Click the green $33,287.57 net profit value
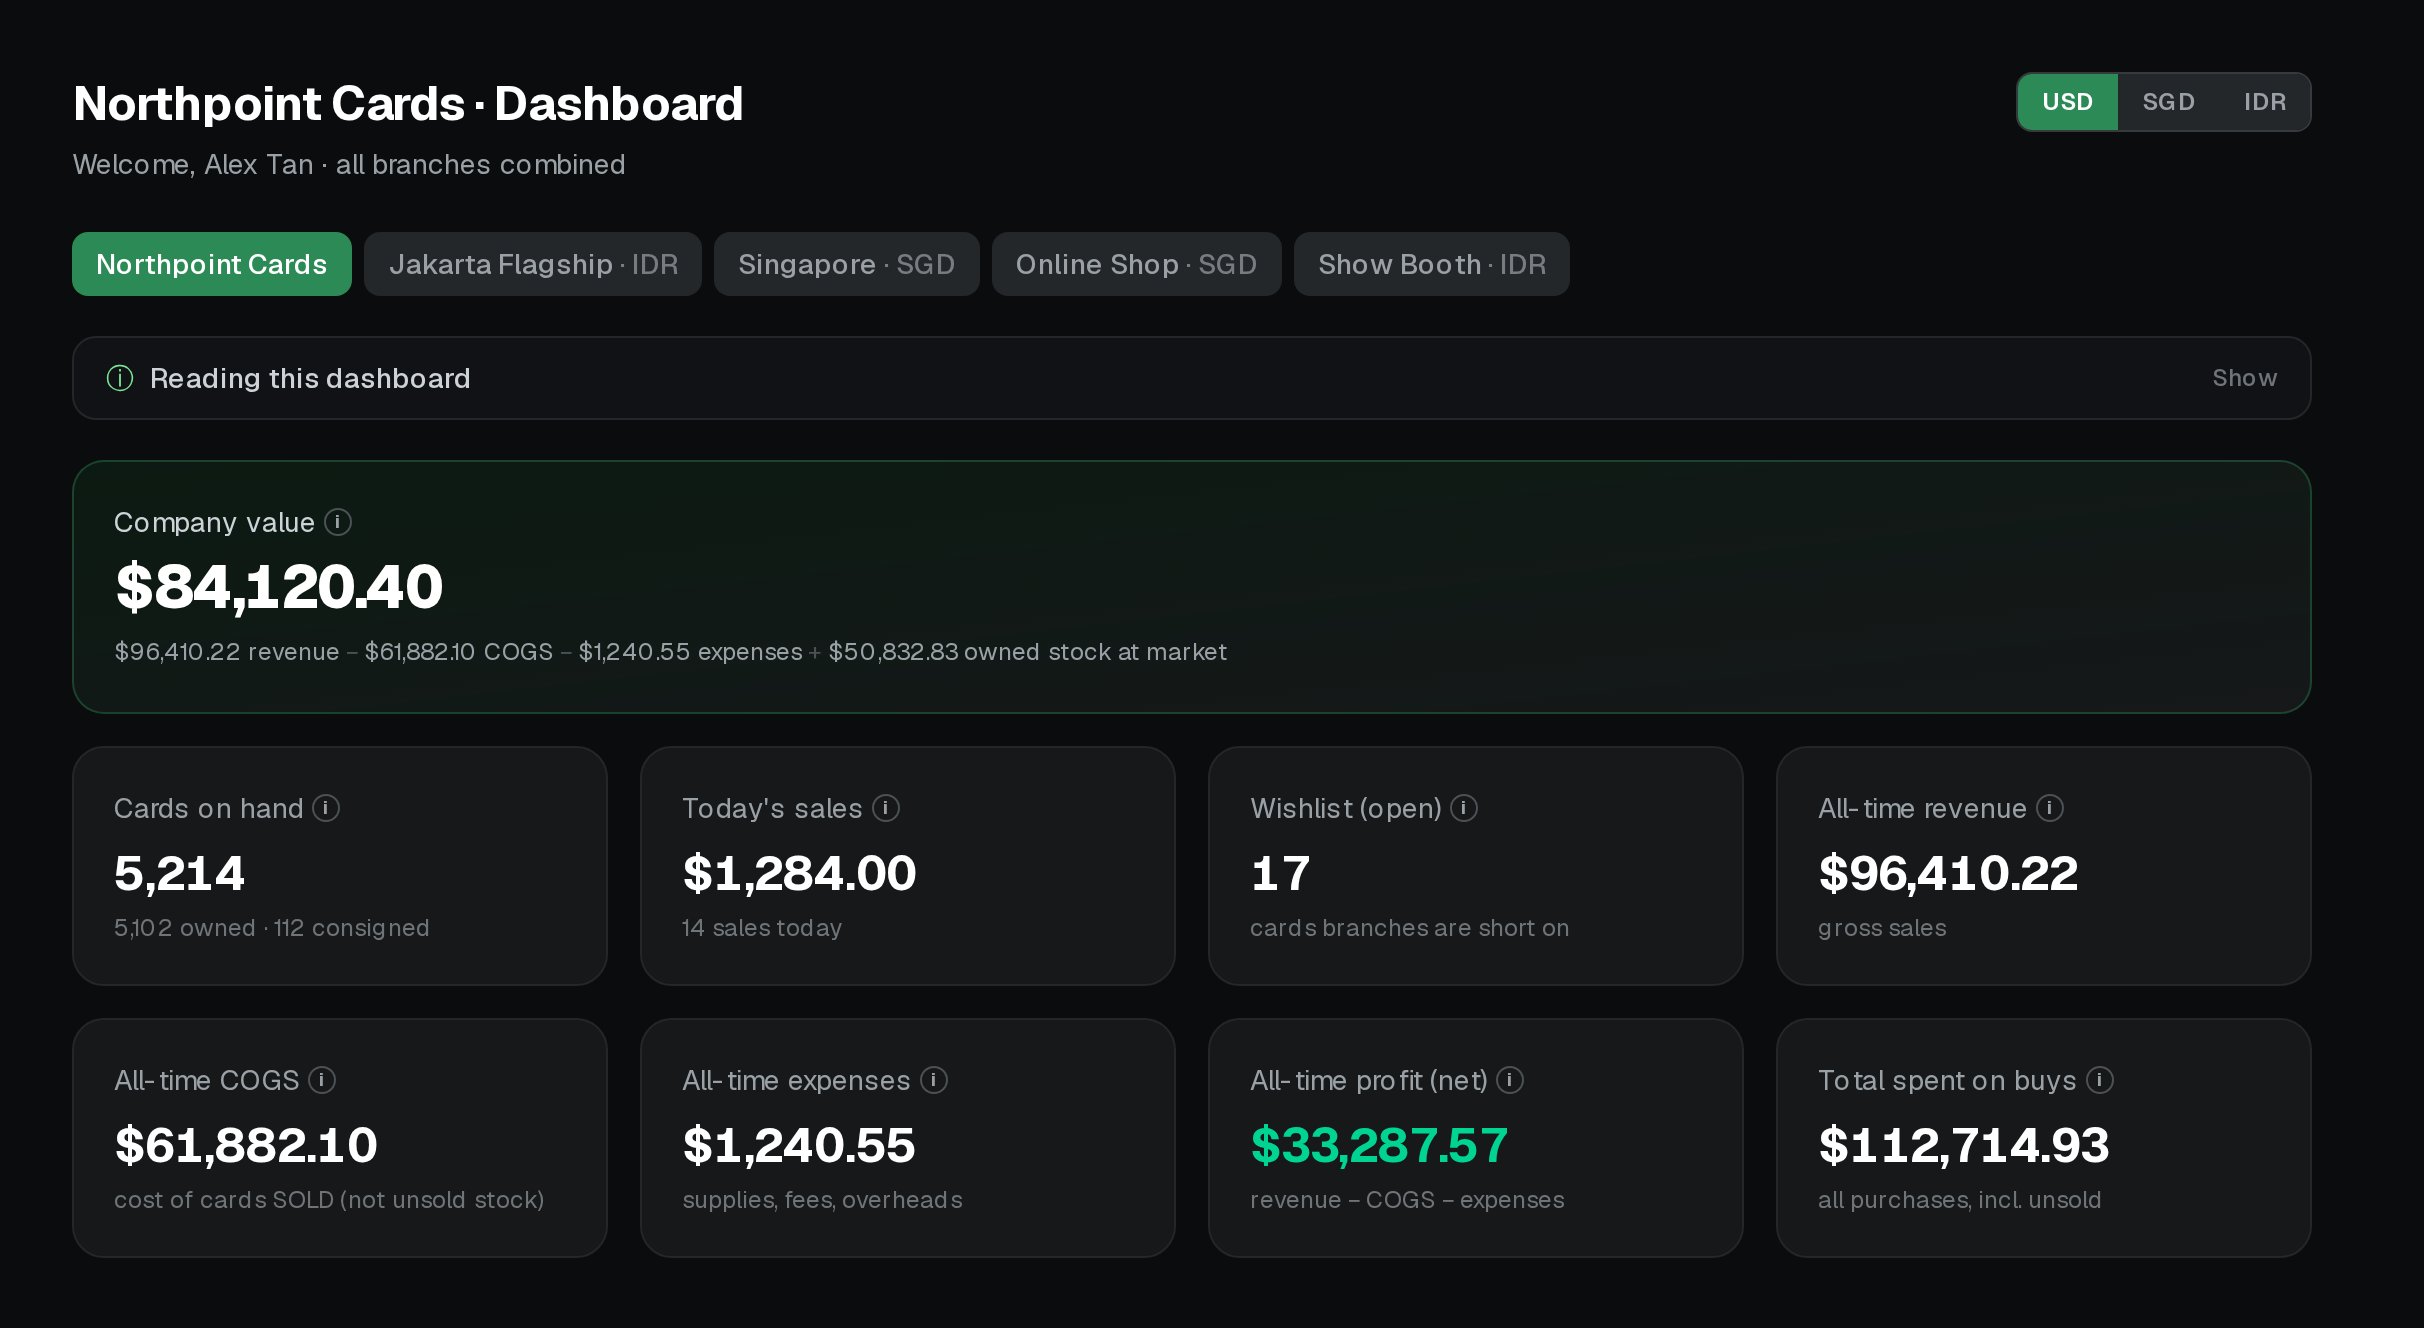The width and height of the screenshot is (2424, 1328). tap(1379, 1145)
